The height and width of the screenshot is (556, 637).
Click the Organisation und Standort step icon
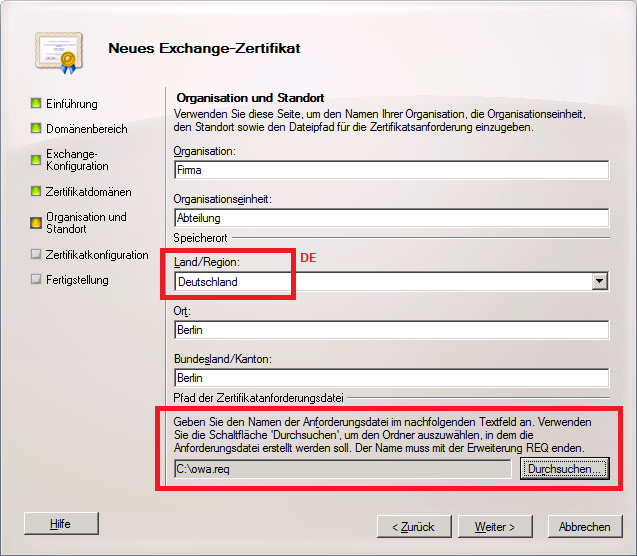(36, 223)
